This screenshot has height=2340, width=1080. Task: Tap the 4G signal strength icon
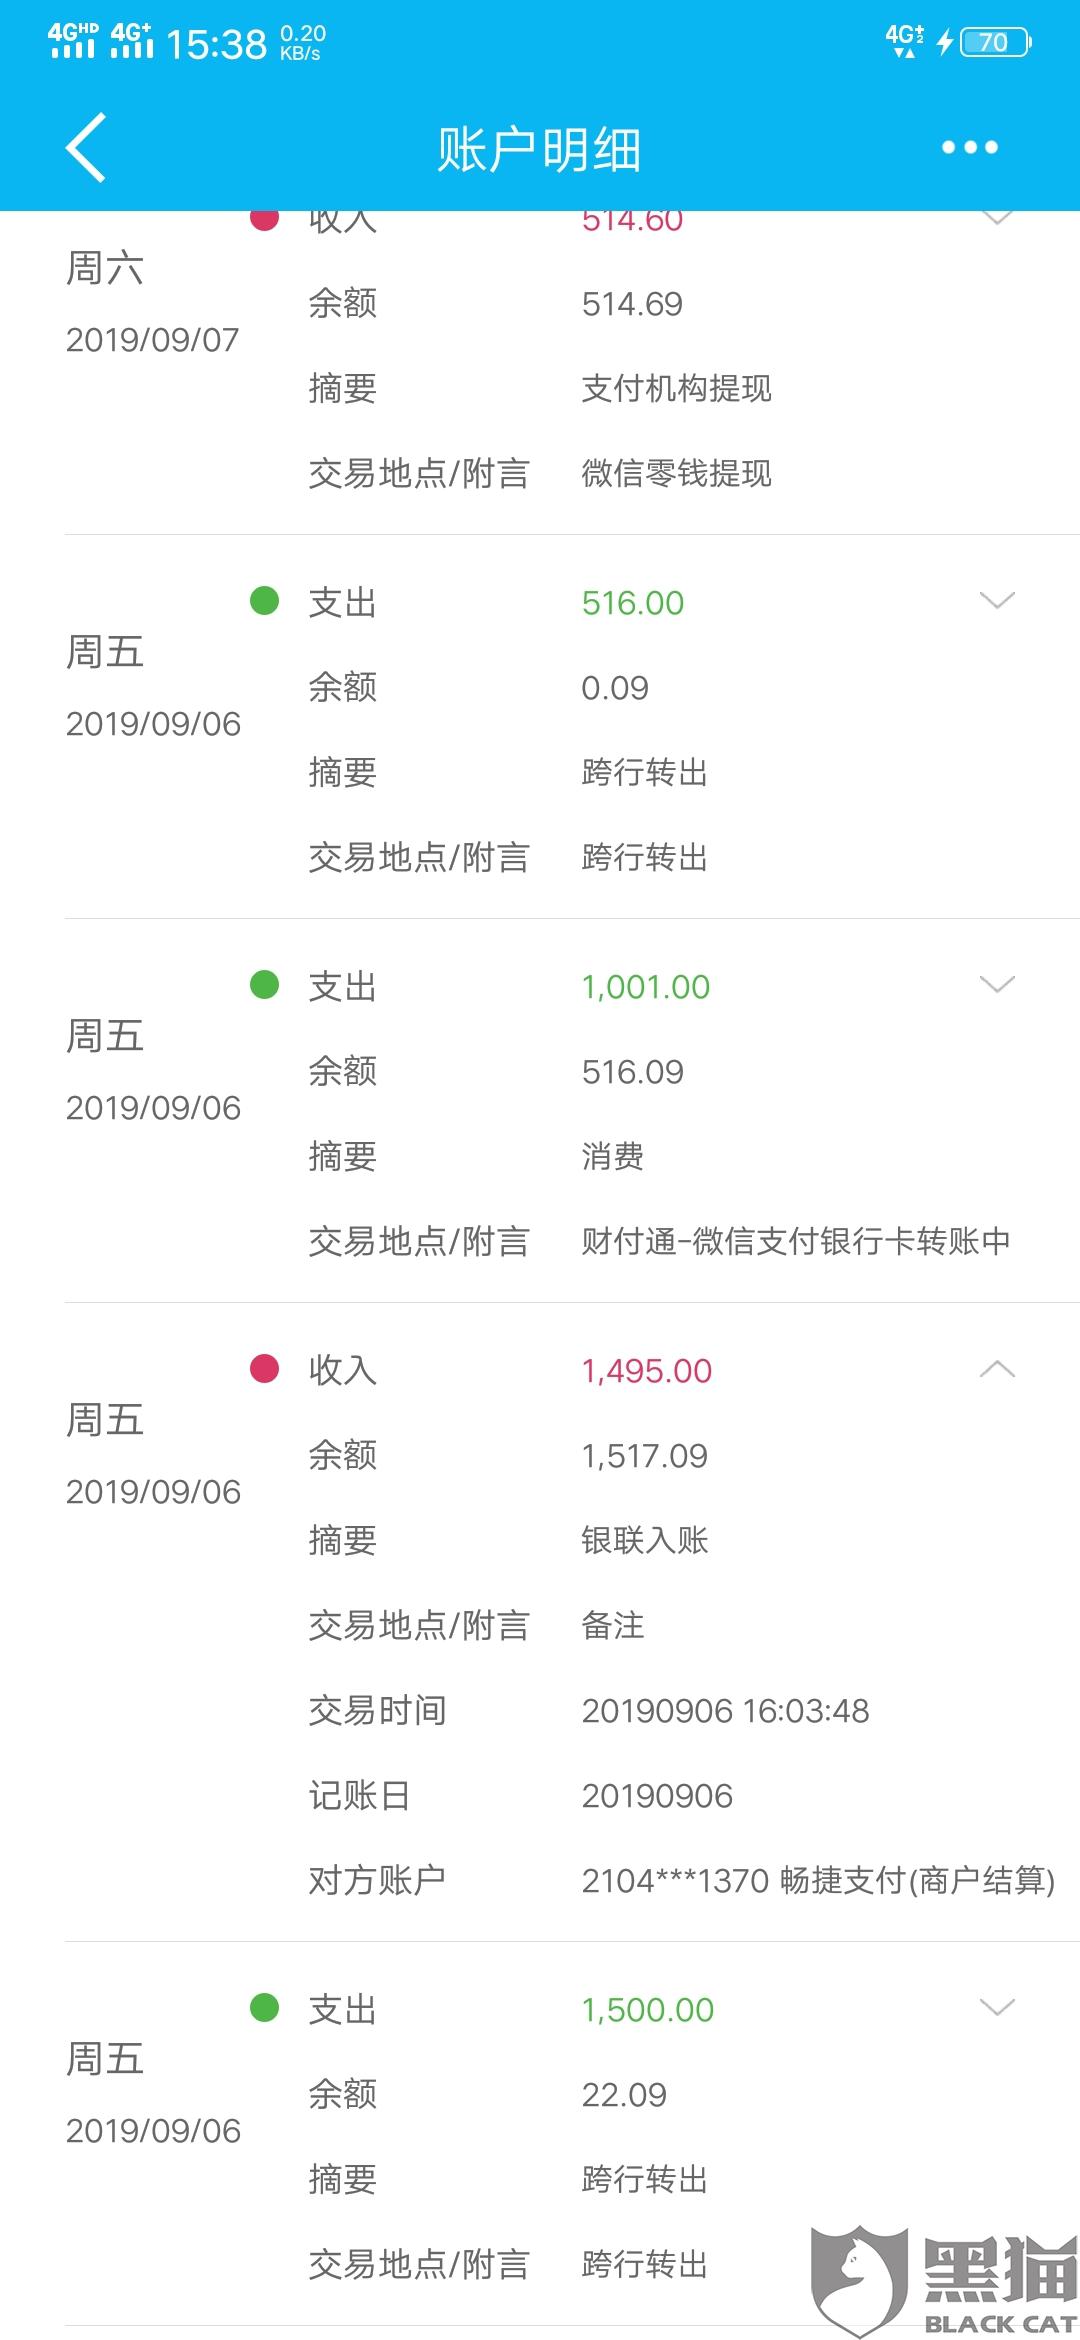tap(73, 41)
